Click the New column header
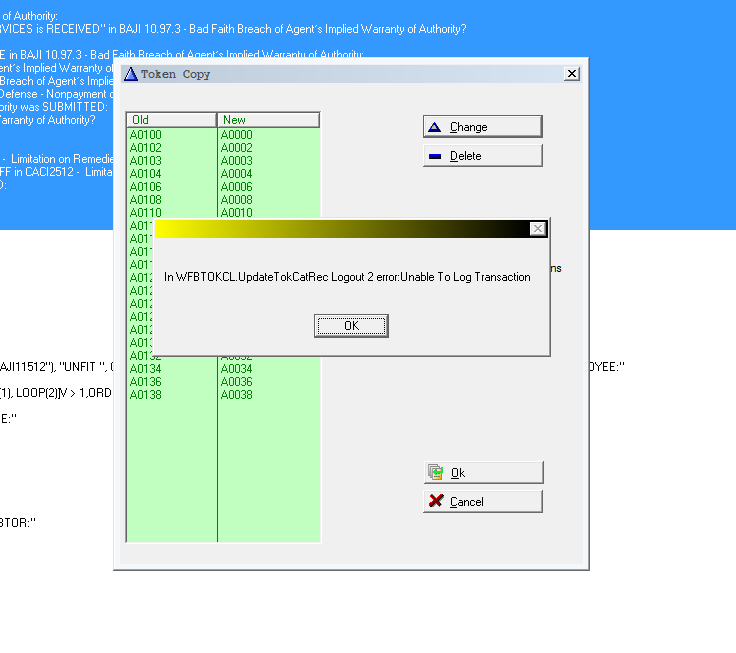736x653 pixels. pyautogui.click(x=268, y=120)
